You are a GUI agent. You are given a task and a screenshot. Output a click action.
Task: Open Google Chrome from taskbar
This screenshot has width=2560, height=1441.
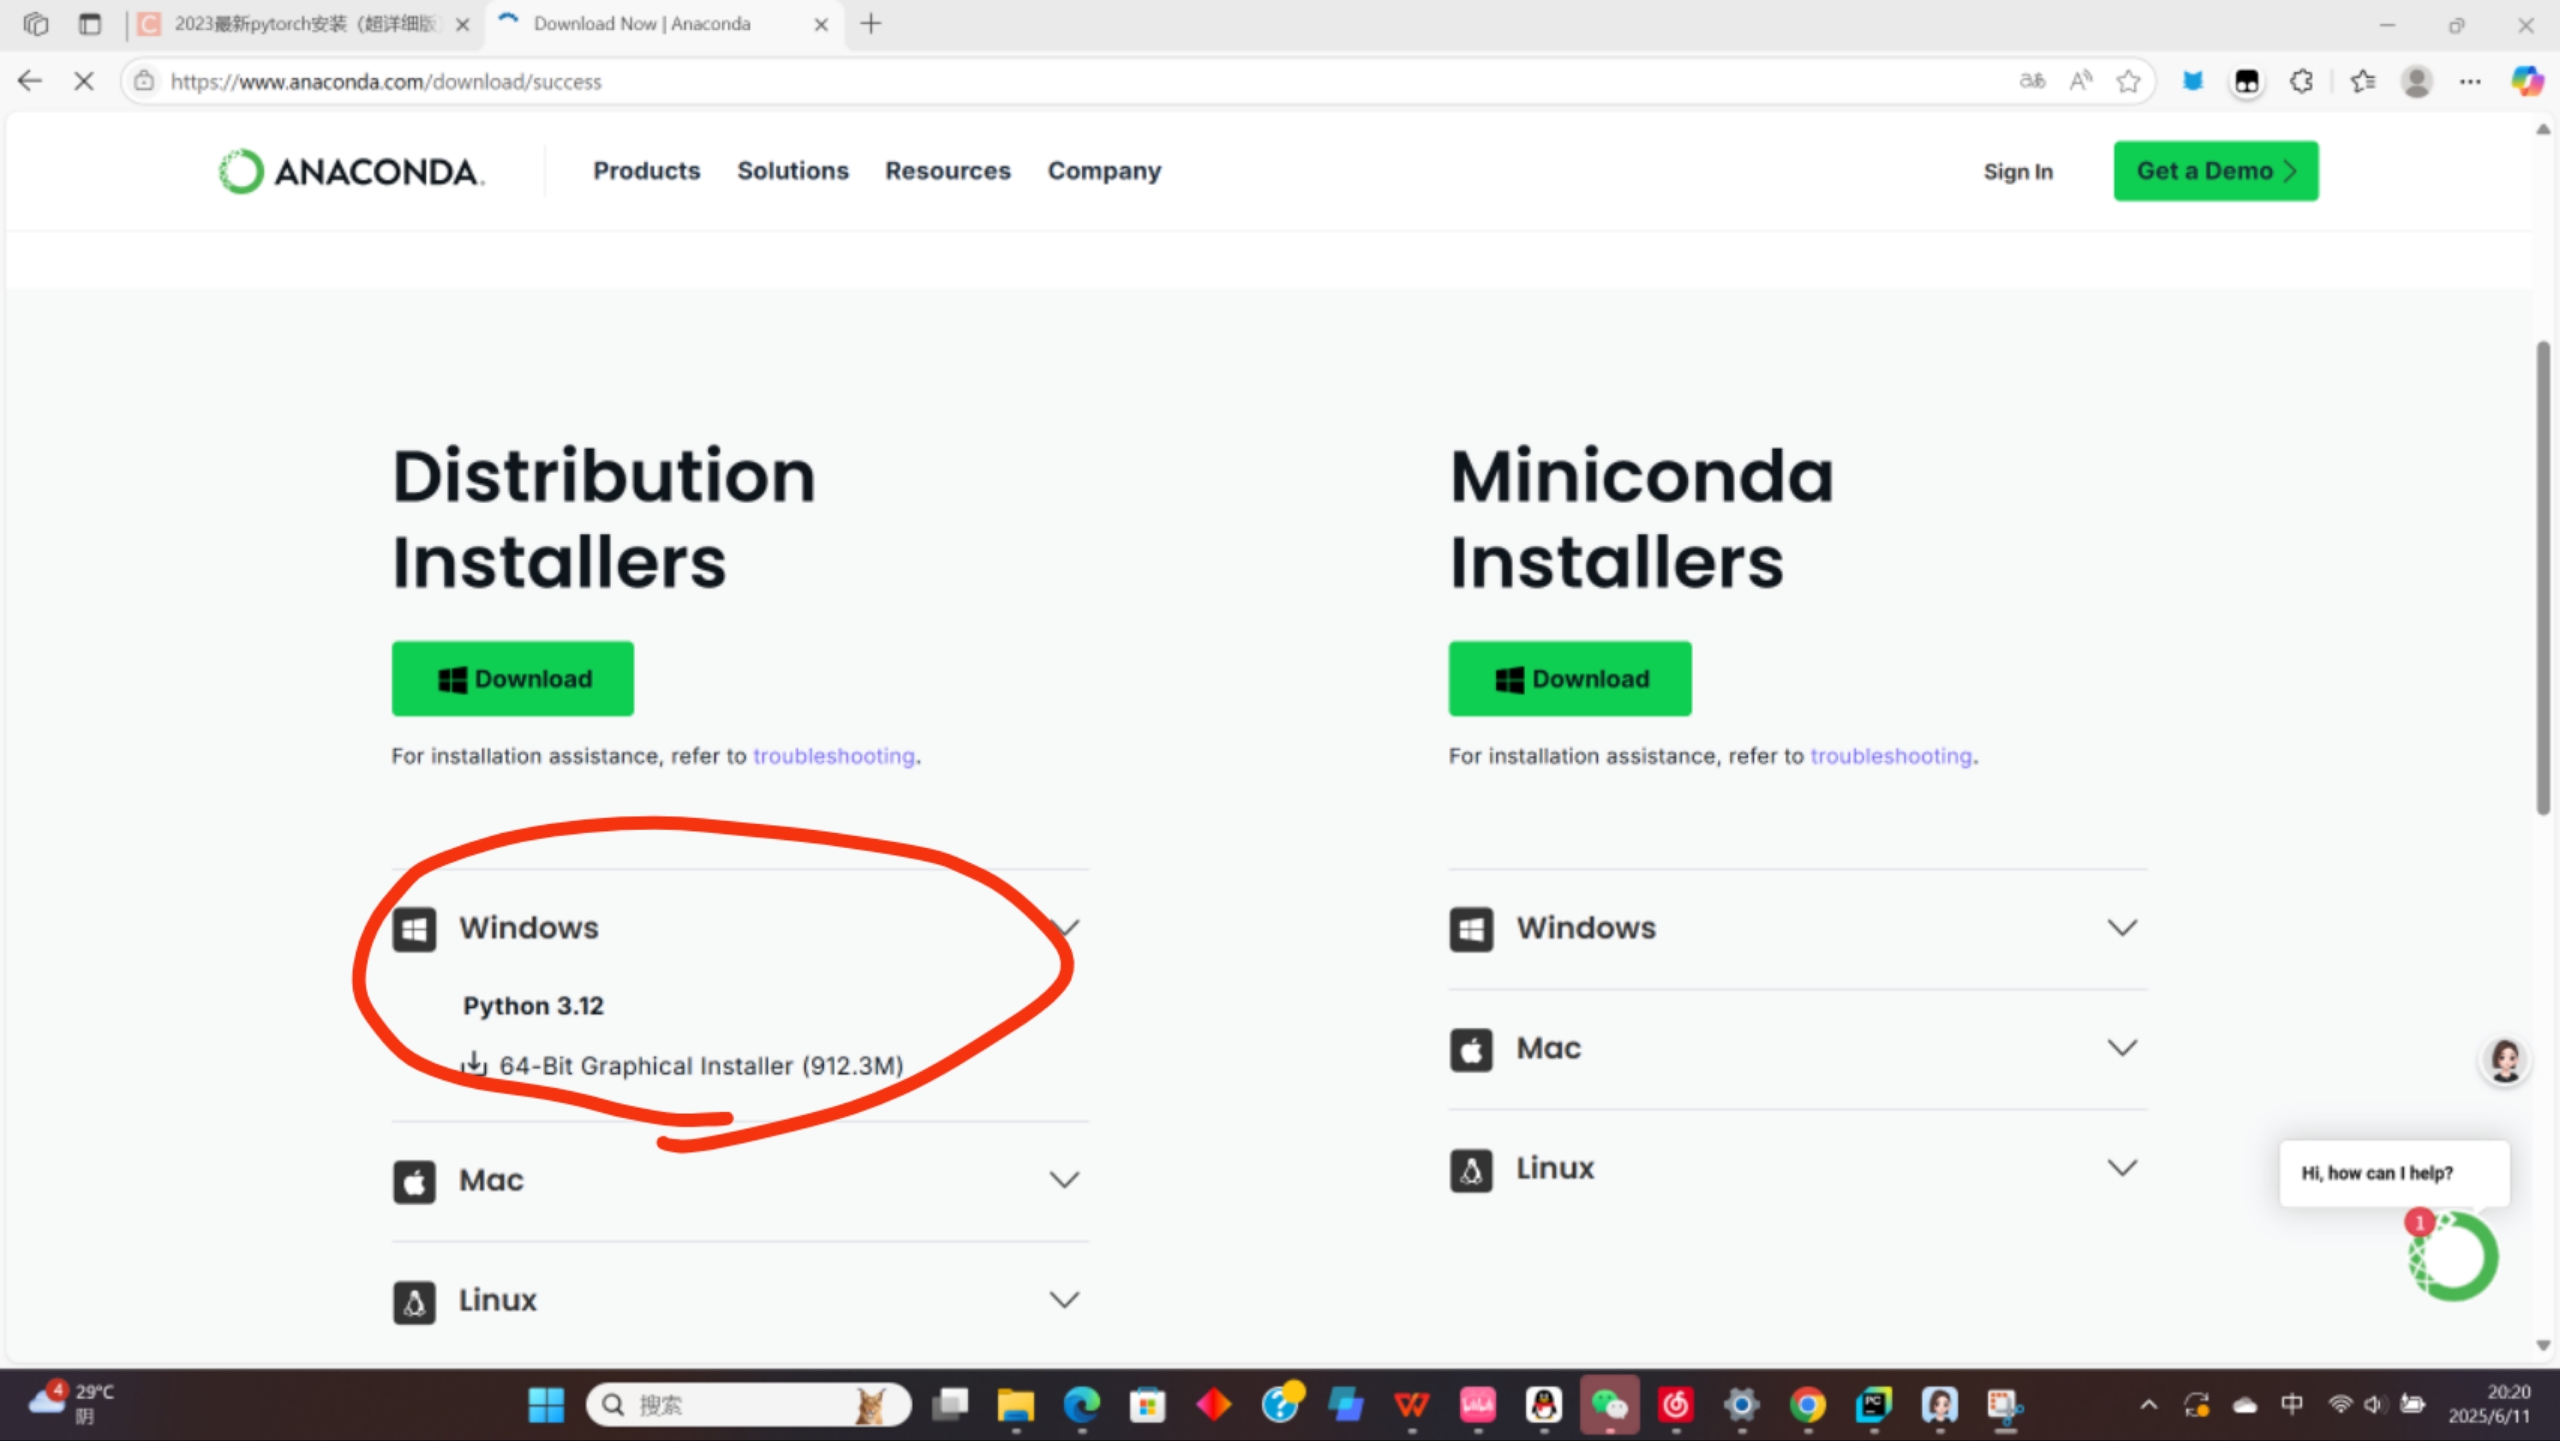[x=1807, y=1405]
